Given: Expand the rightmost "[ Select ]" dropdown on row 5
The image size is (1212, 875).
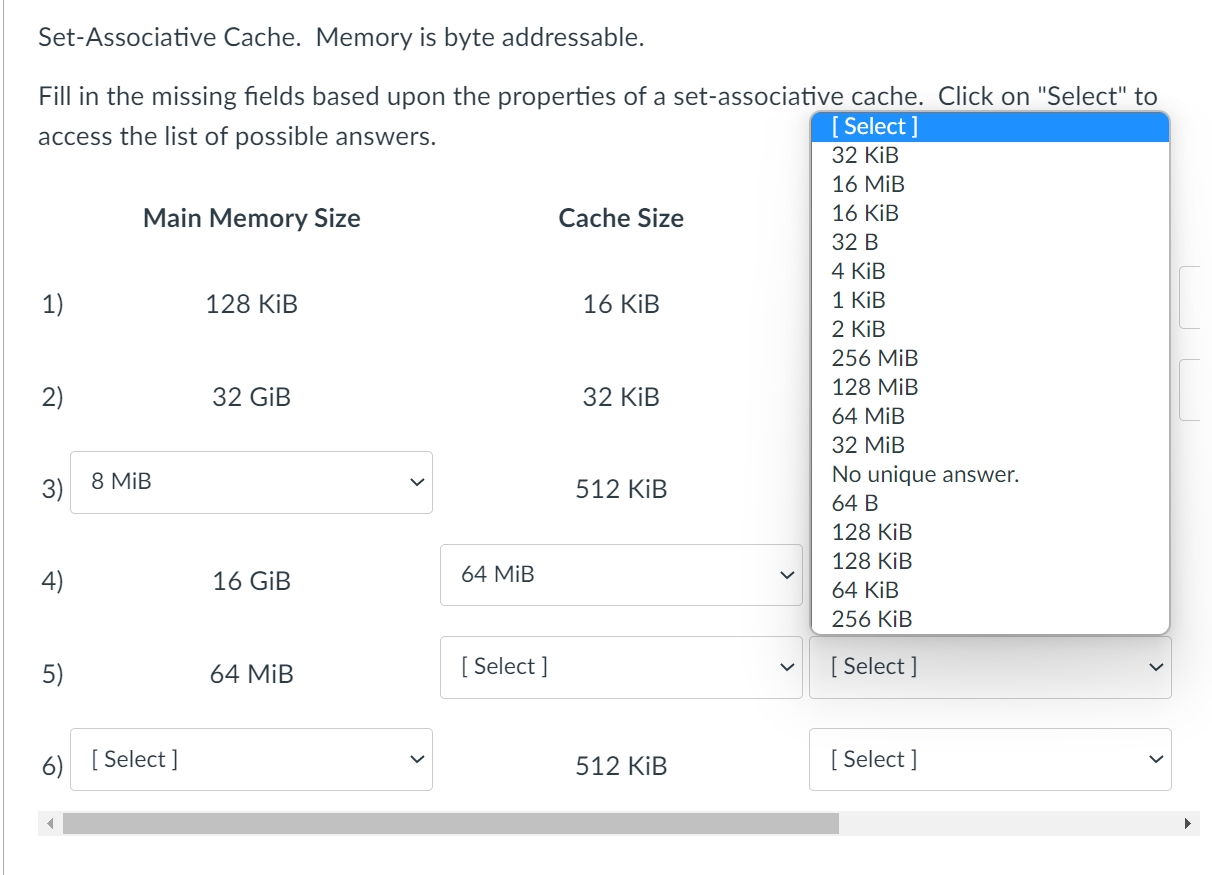Looking at the screenshot, I should pyautogui.click(x=990, y=667).
